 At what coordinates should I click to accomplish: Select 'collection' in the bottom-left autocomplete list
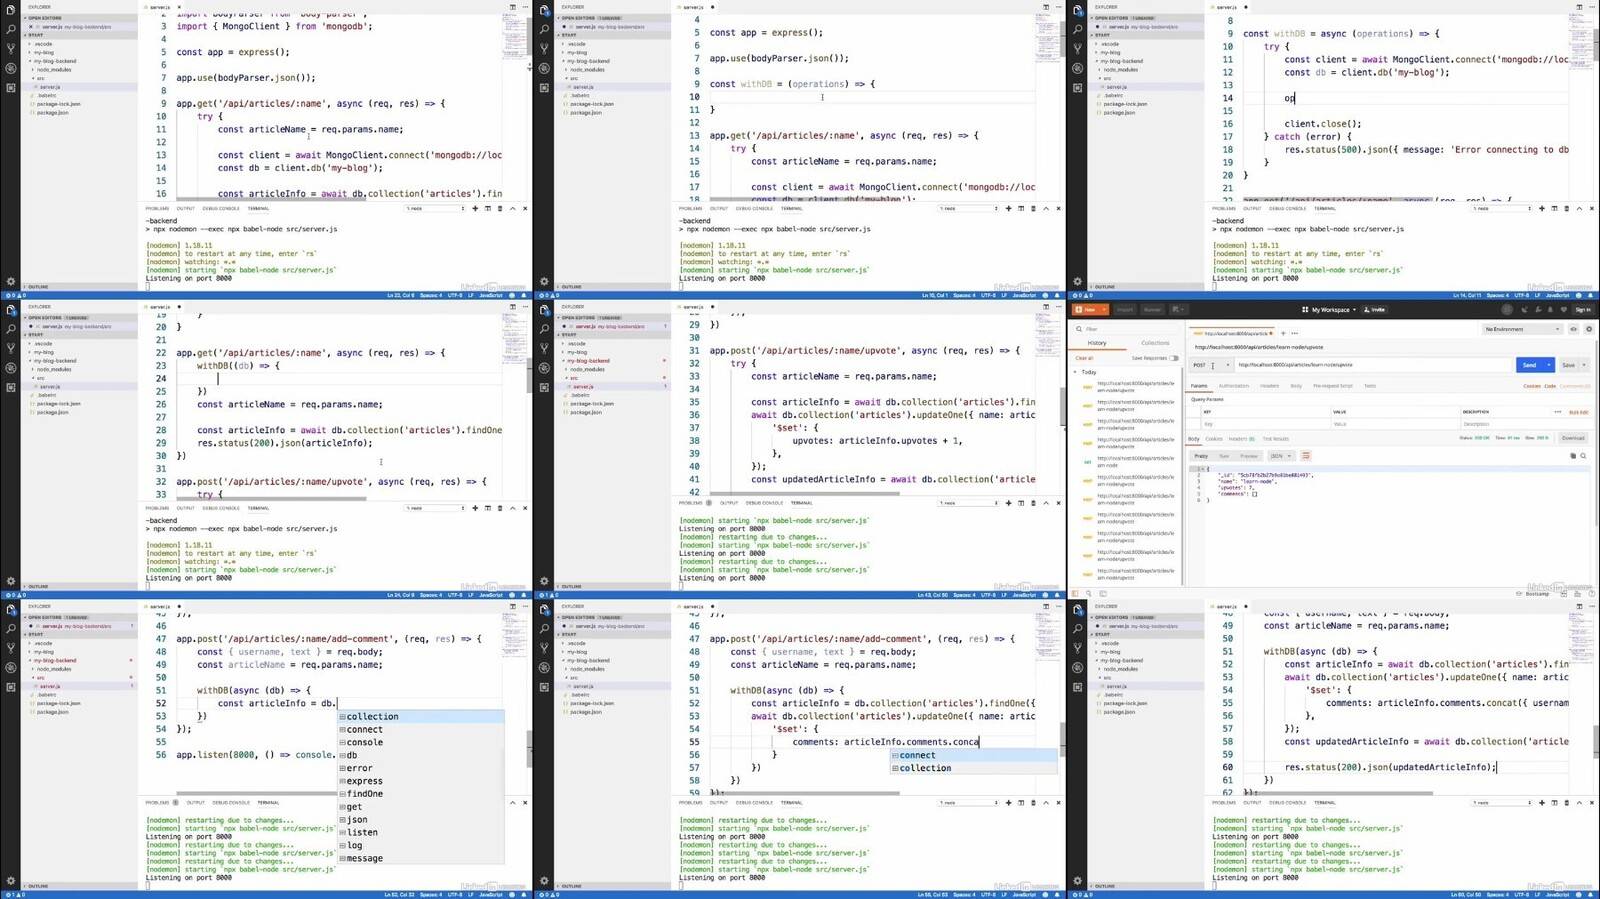pyautogui.click(x=372, y=717)
